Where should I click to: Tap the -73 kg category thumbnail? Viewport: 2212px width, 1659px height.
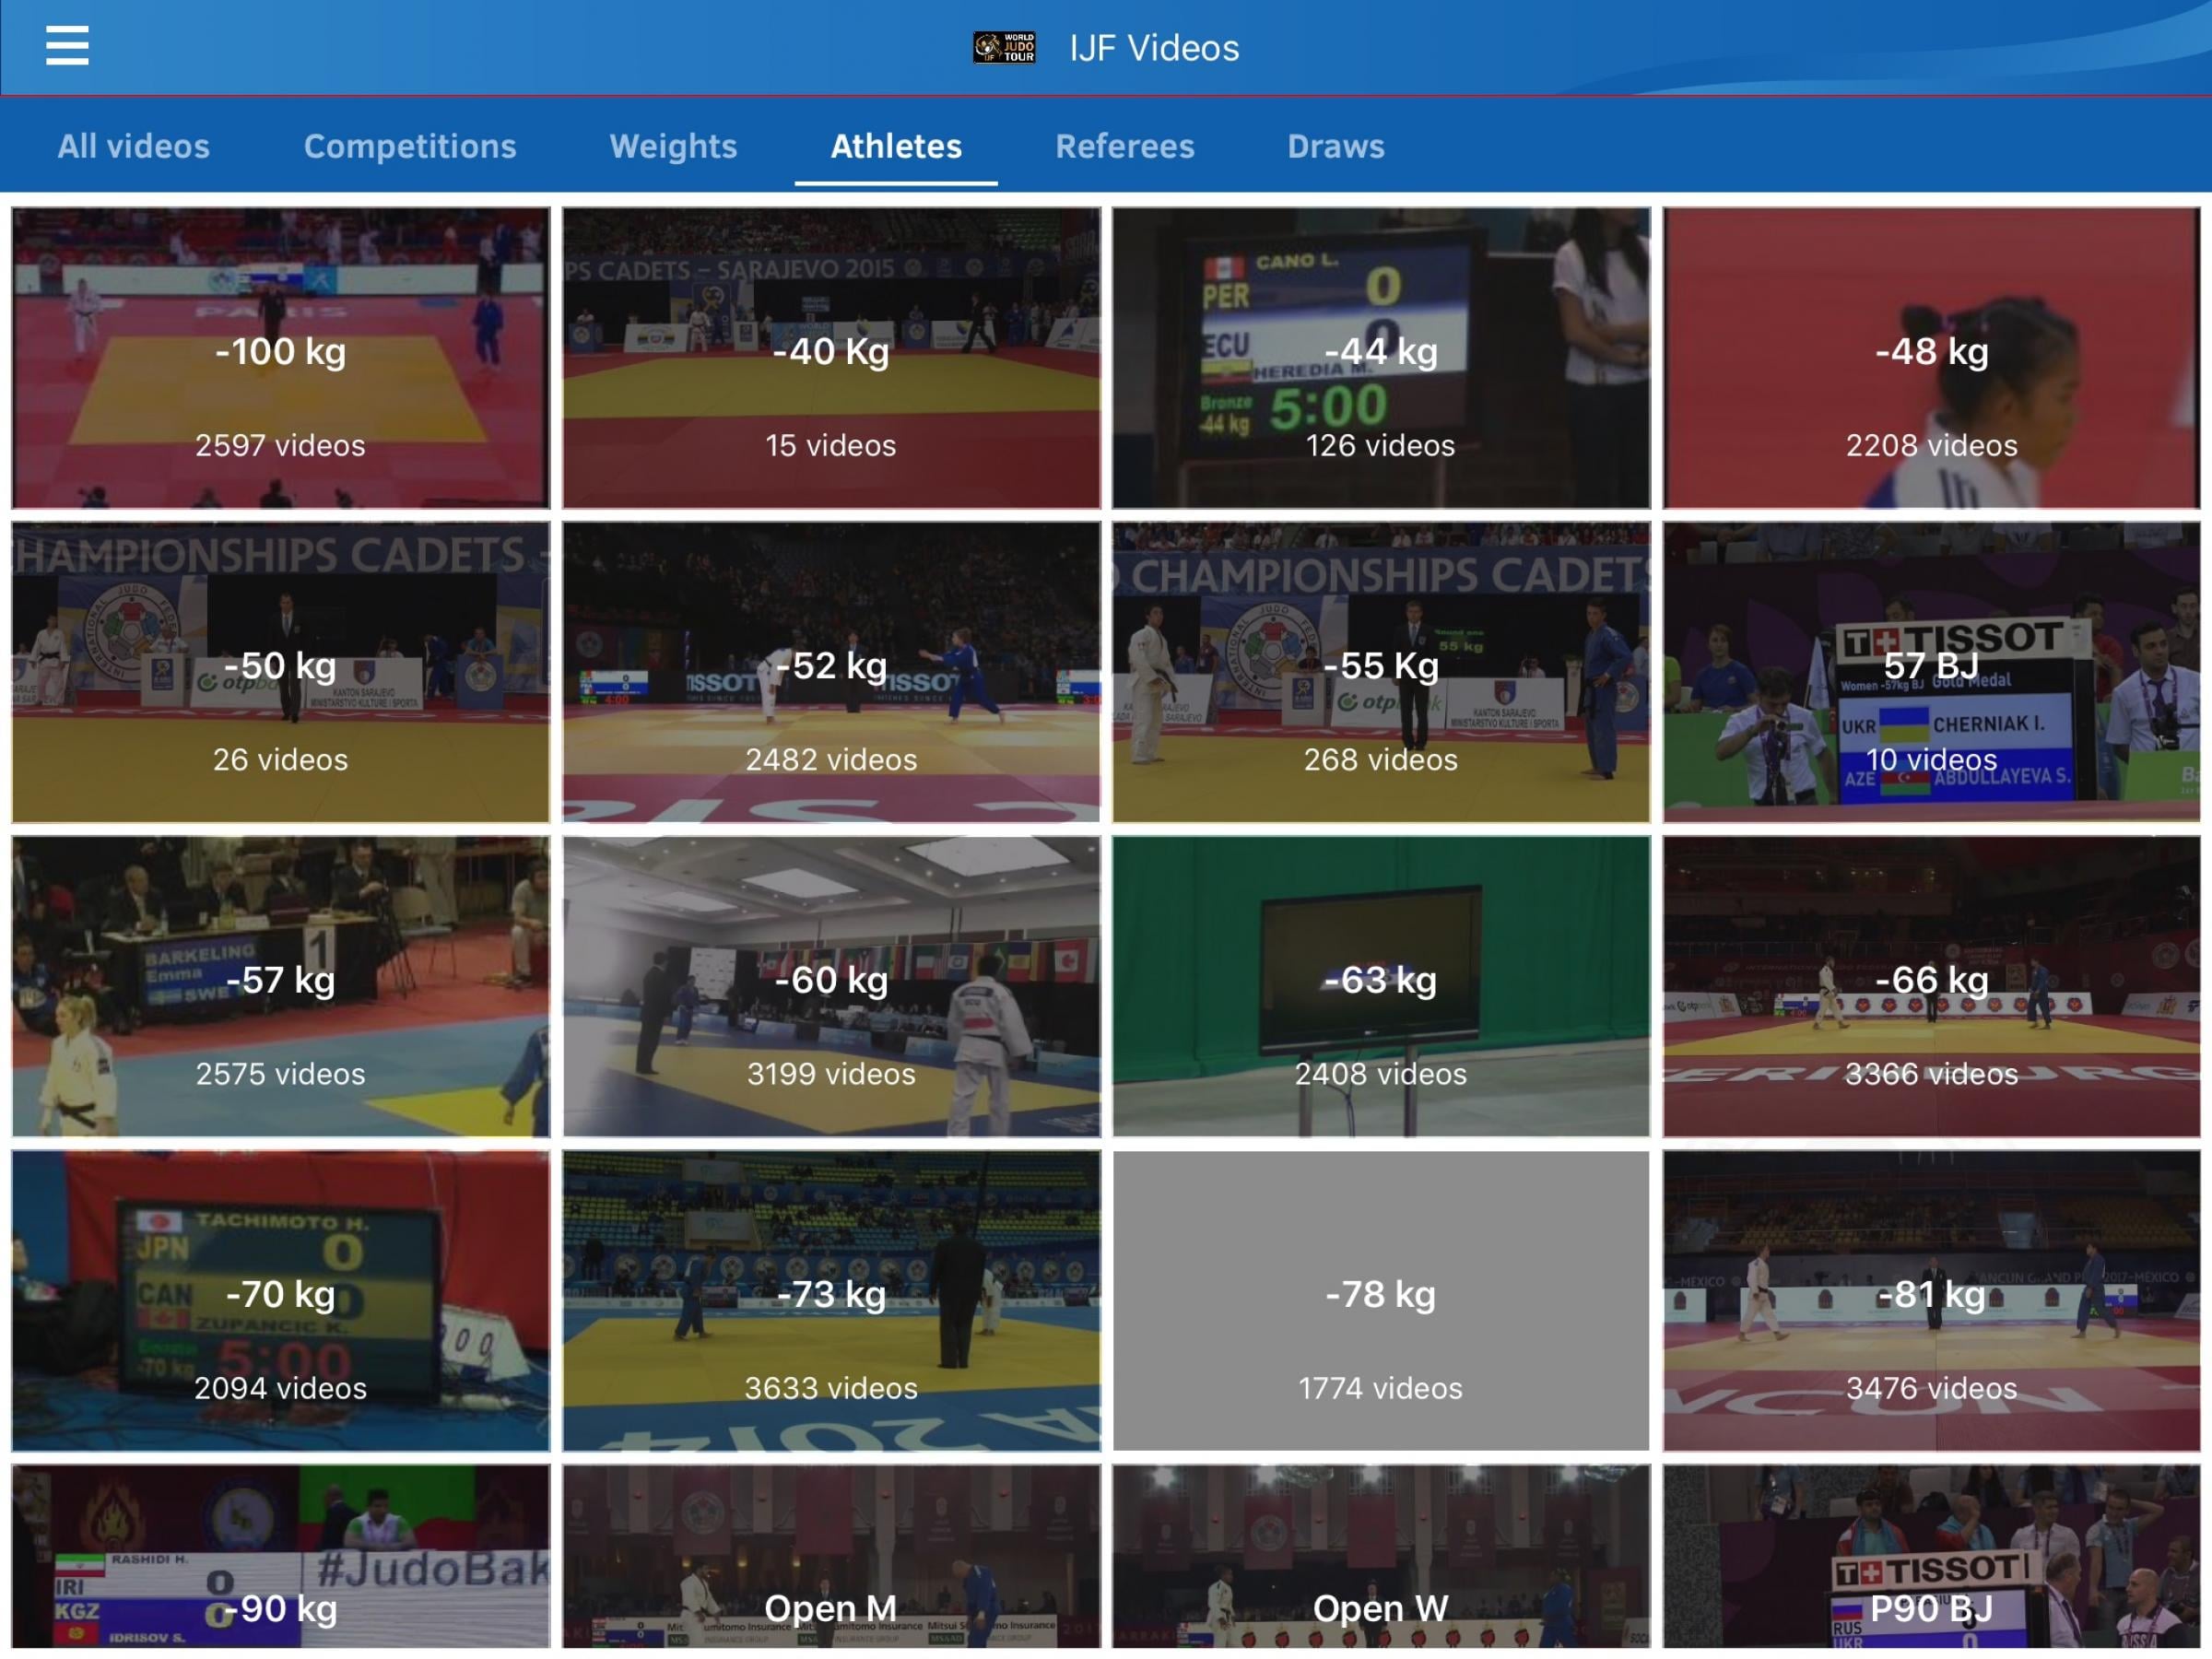click(831, 1300)
